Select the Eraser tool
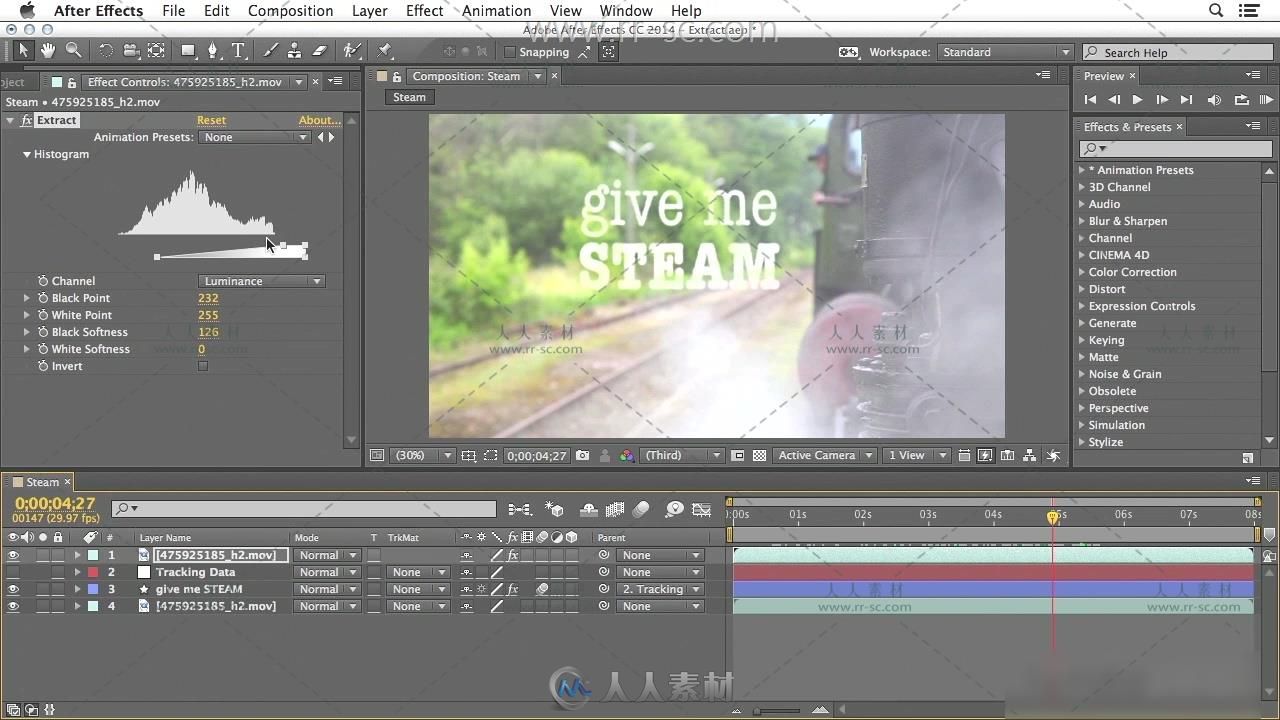 point(320,50)
